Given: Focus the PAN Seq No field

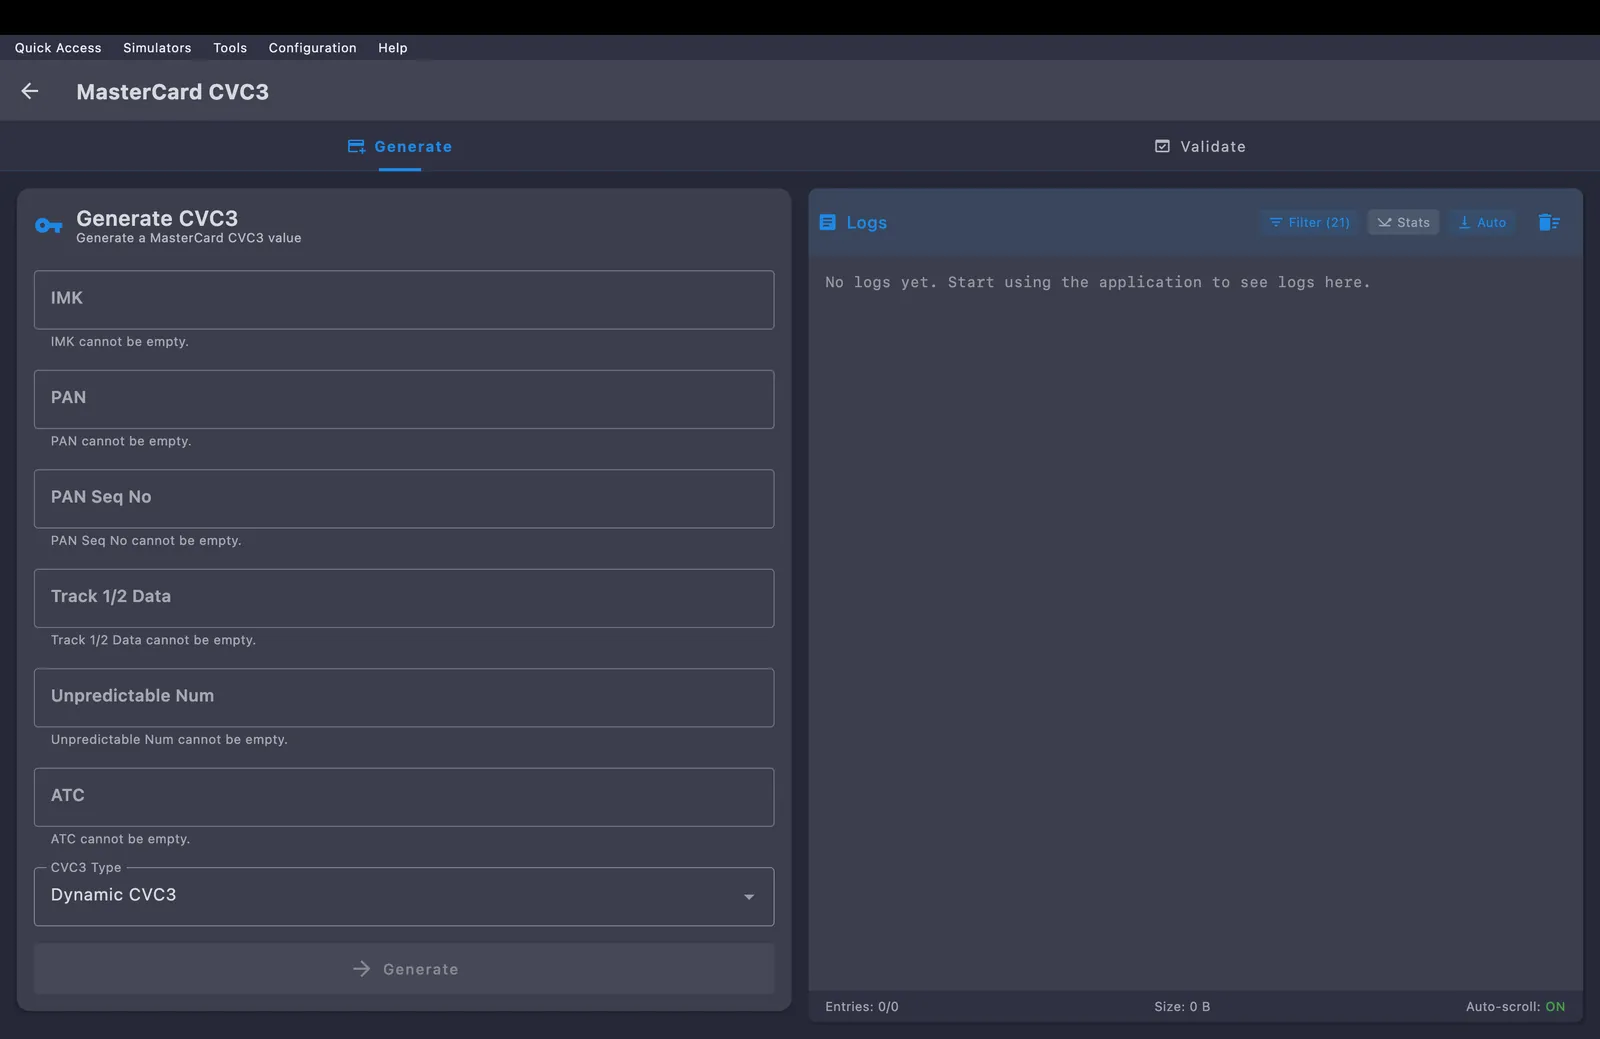Looking at the screenshot, I should (x=404, y=498).
